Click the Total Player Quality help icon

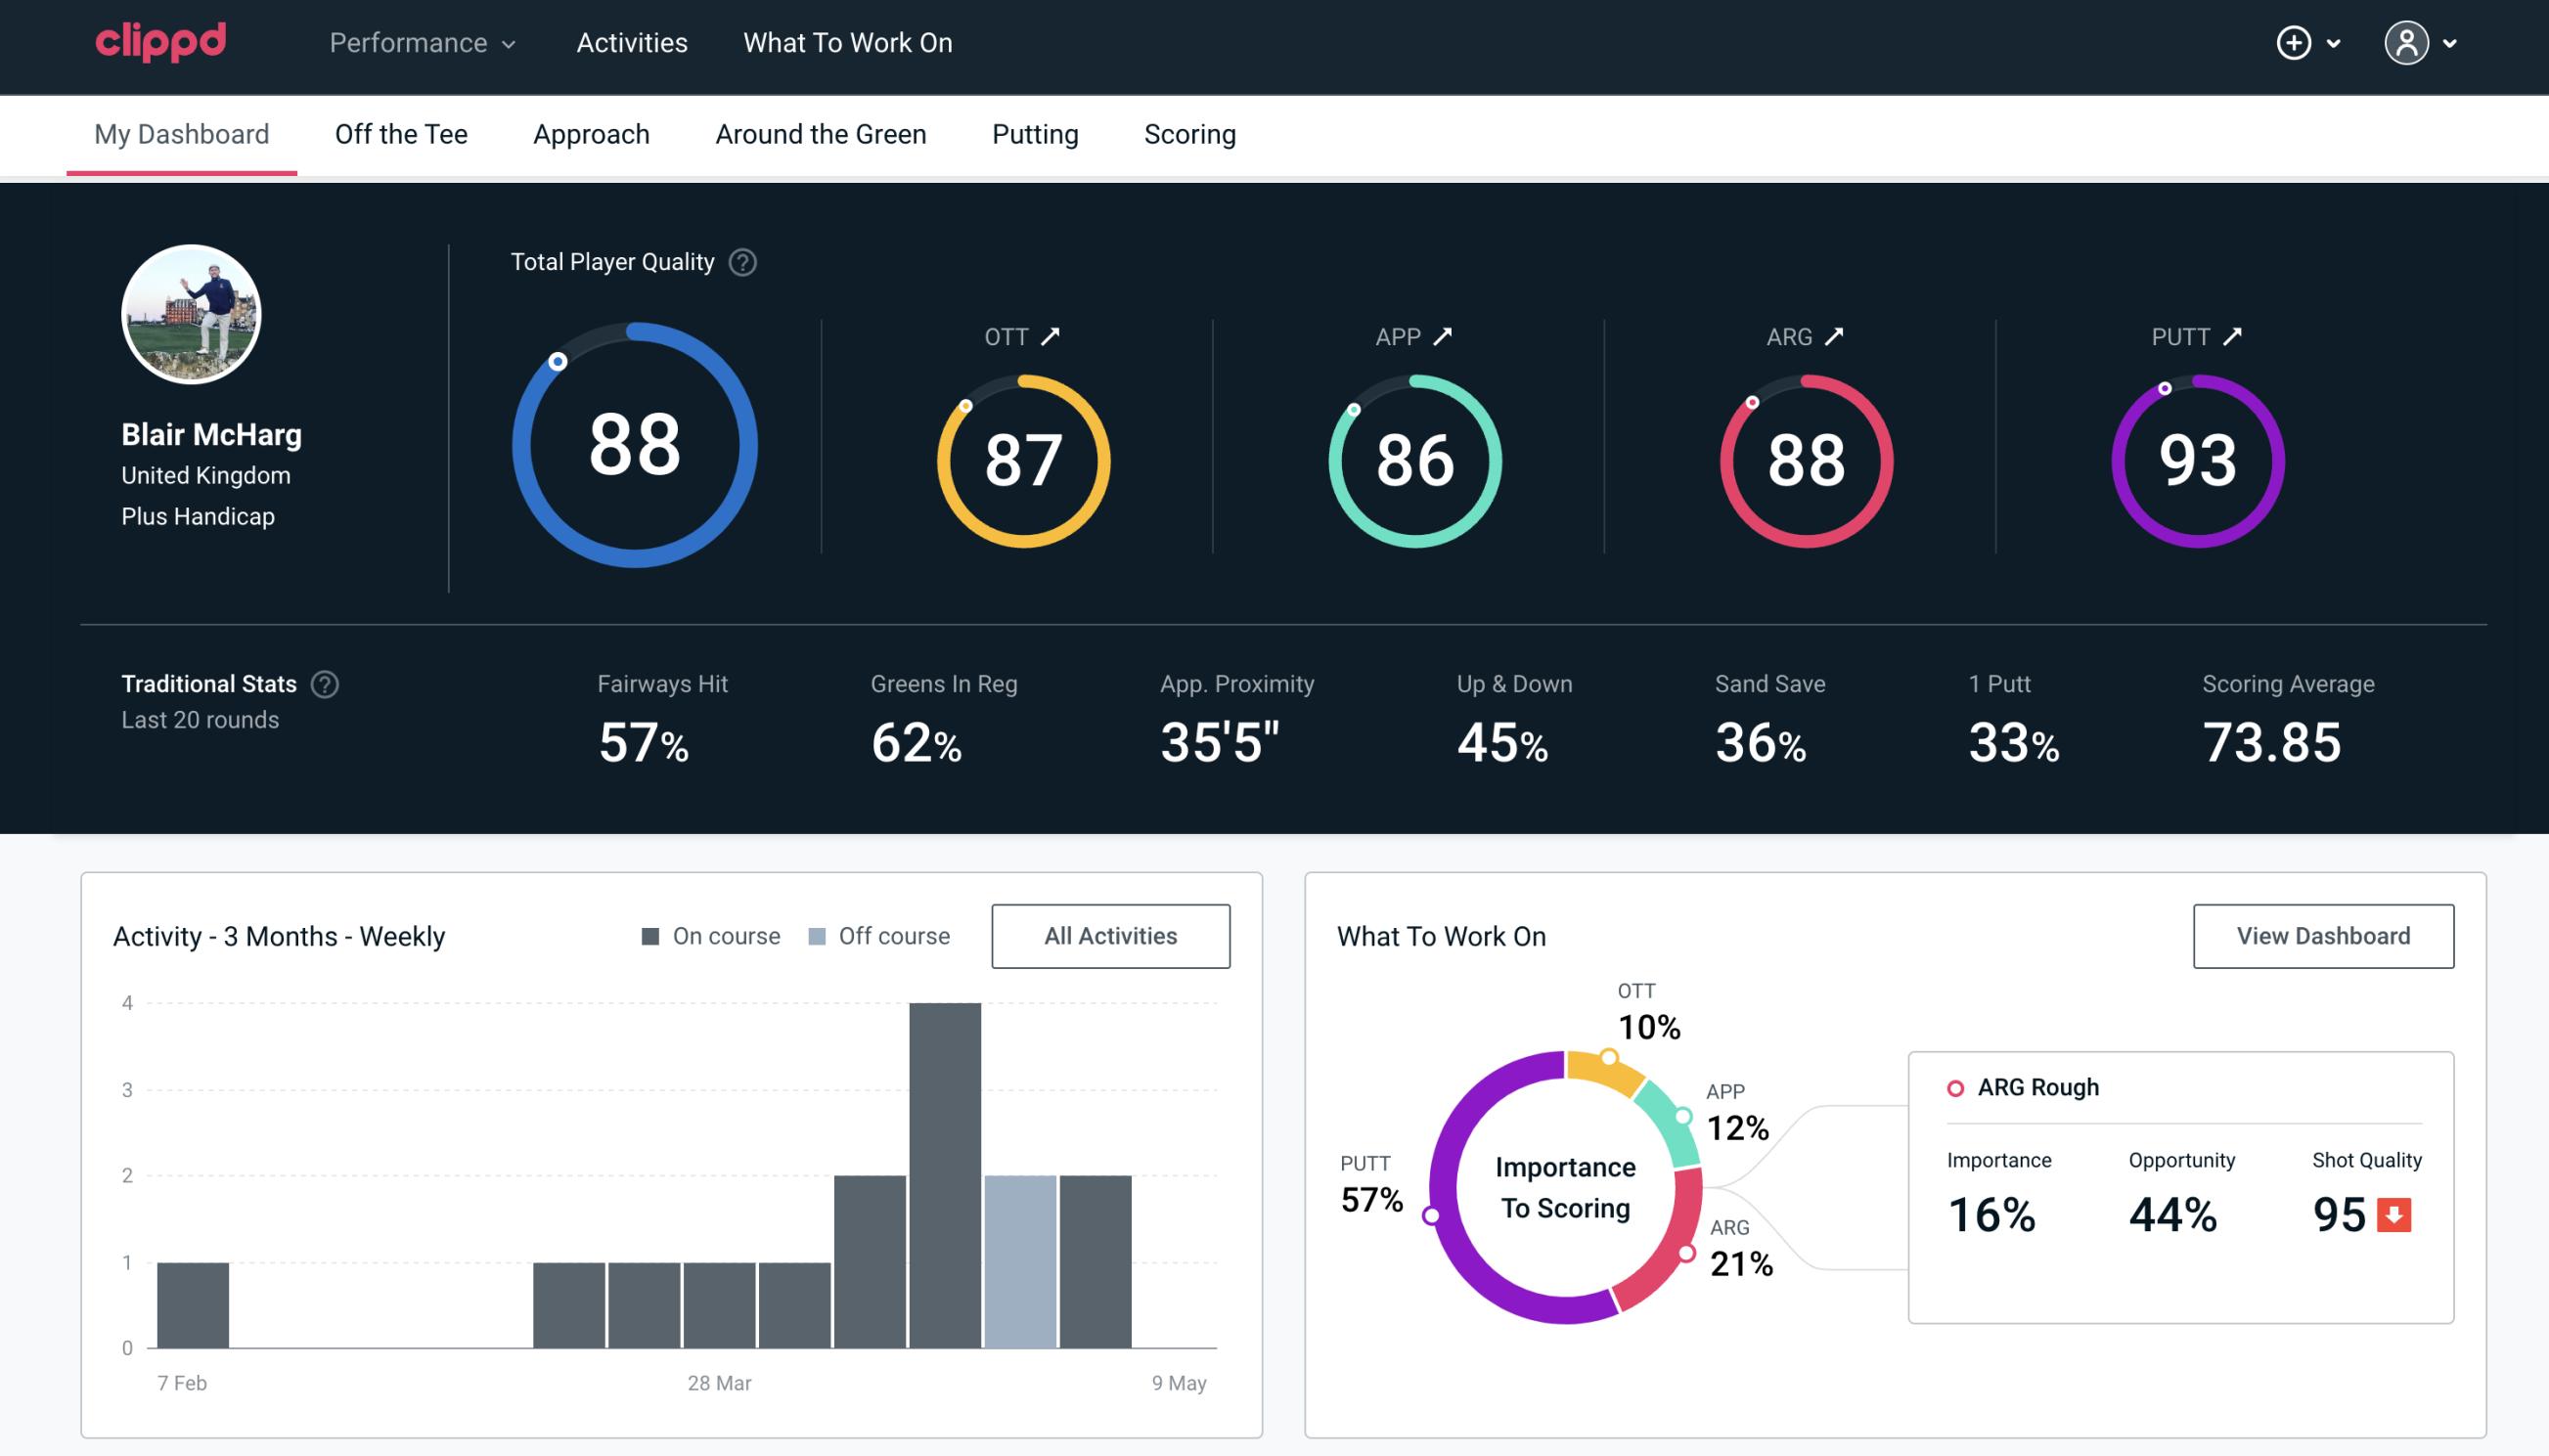pyautogui.click(x=740, y=262)
